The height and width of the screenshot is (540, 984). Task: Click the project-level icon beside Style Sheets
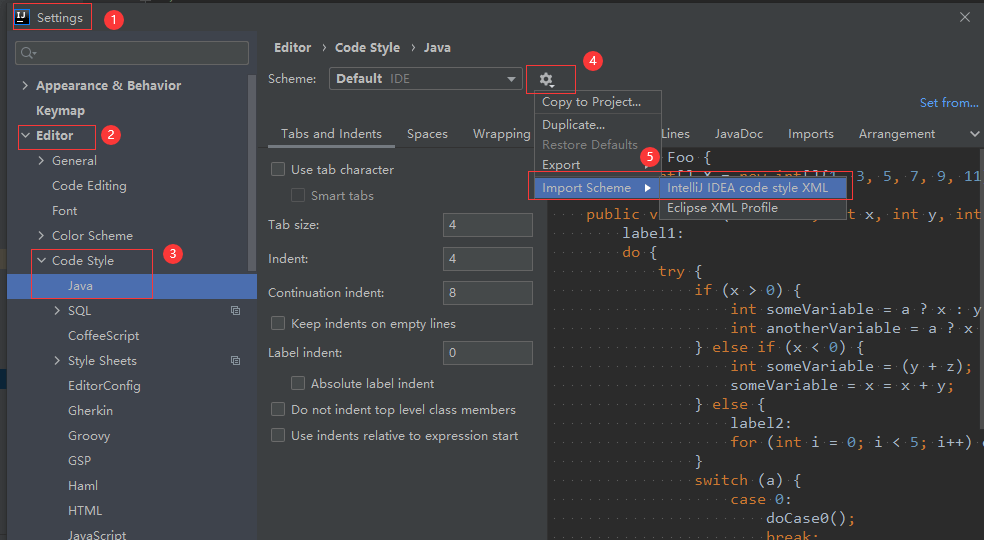point(235,360)
